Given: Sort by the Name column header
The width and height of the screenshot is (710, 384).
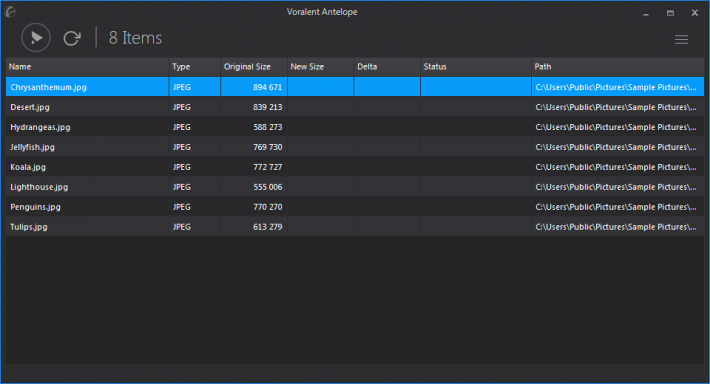Looking at the screenshot, I should pos(87,67).
